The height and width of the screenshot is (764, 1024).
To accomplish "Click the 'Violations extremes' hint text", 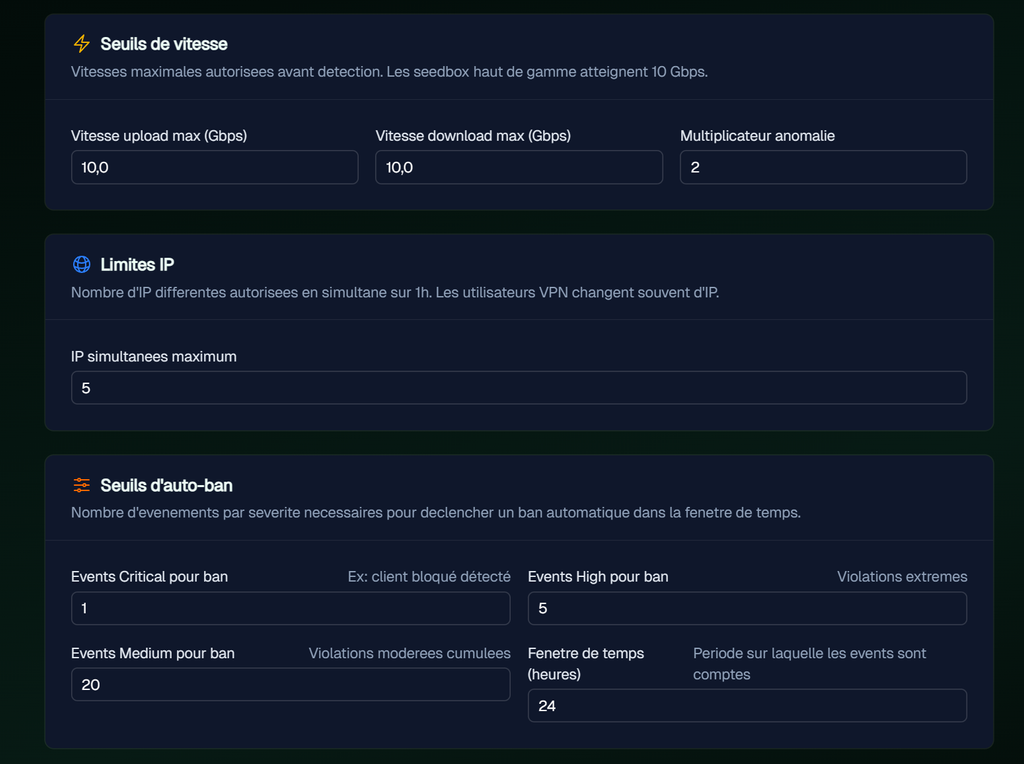I will click(902, 577).
